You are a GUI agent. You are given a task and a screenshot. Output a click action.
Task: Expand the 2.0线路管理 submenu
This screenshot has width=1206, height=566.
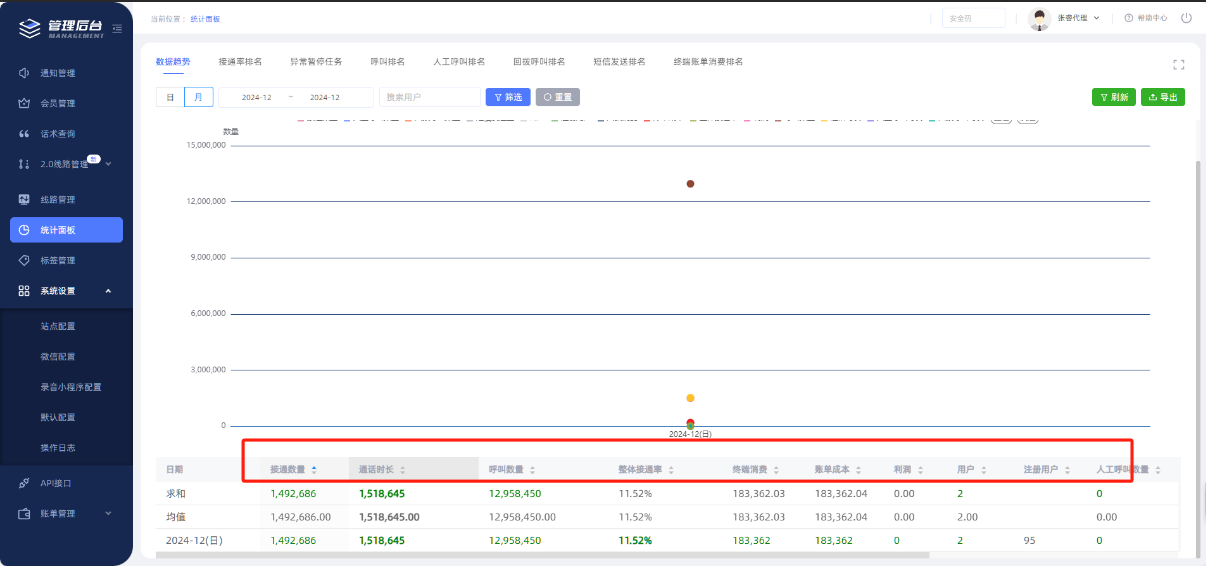108,164
